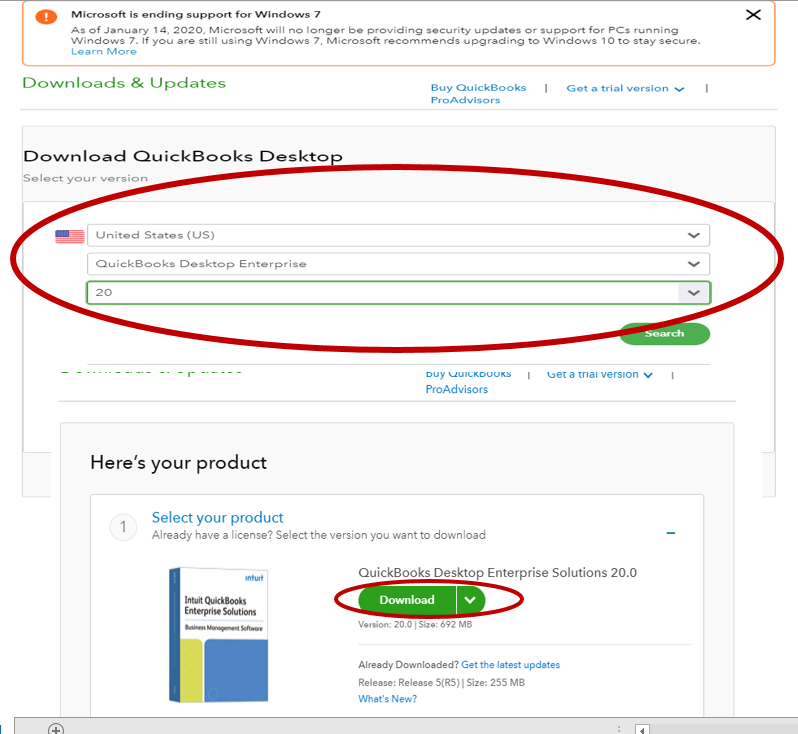Open the lower Buy QuickBooks link

point(468,374)
